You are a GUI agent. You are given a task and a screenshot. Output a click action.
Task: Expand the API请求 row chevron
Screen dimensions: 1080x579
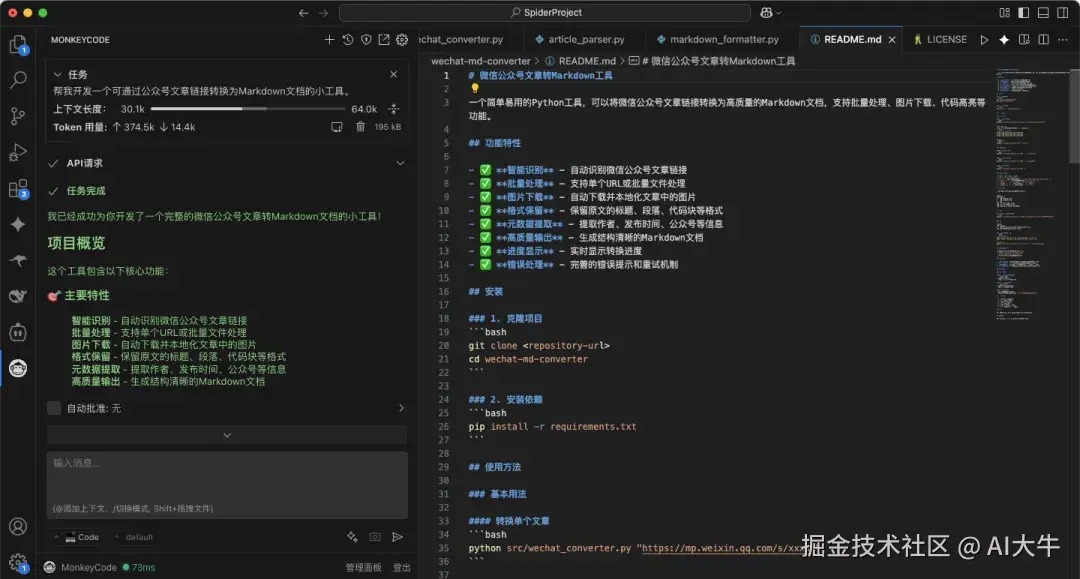400,163
